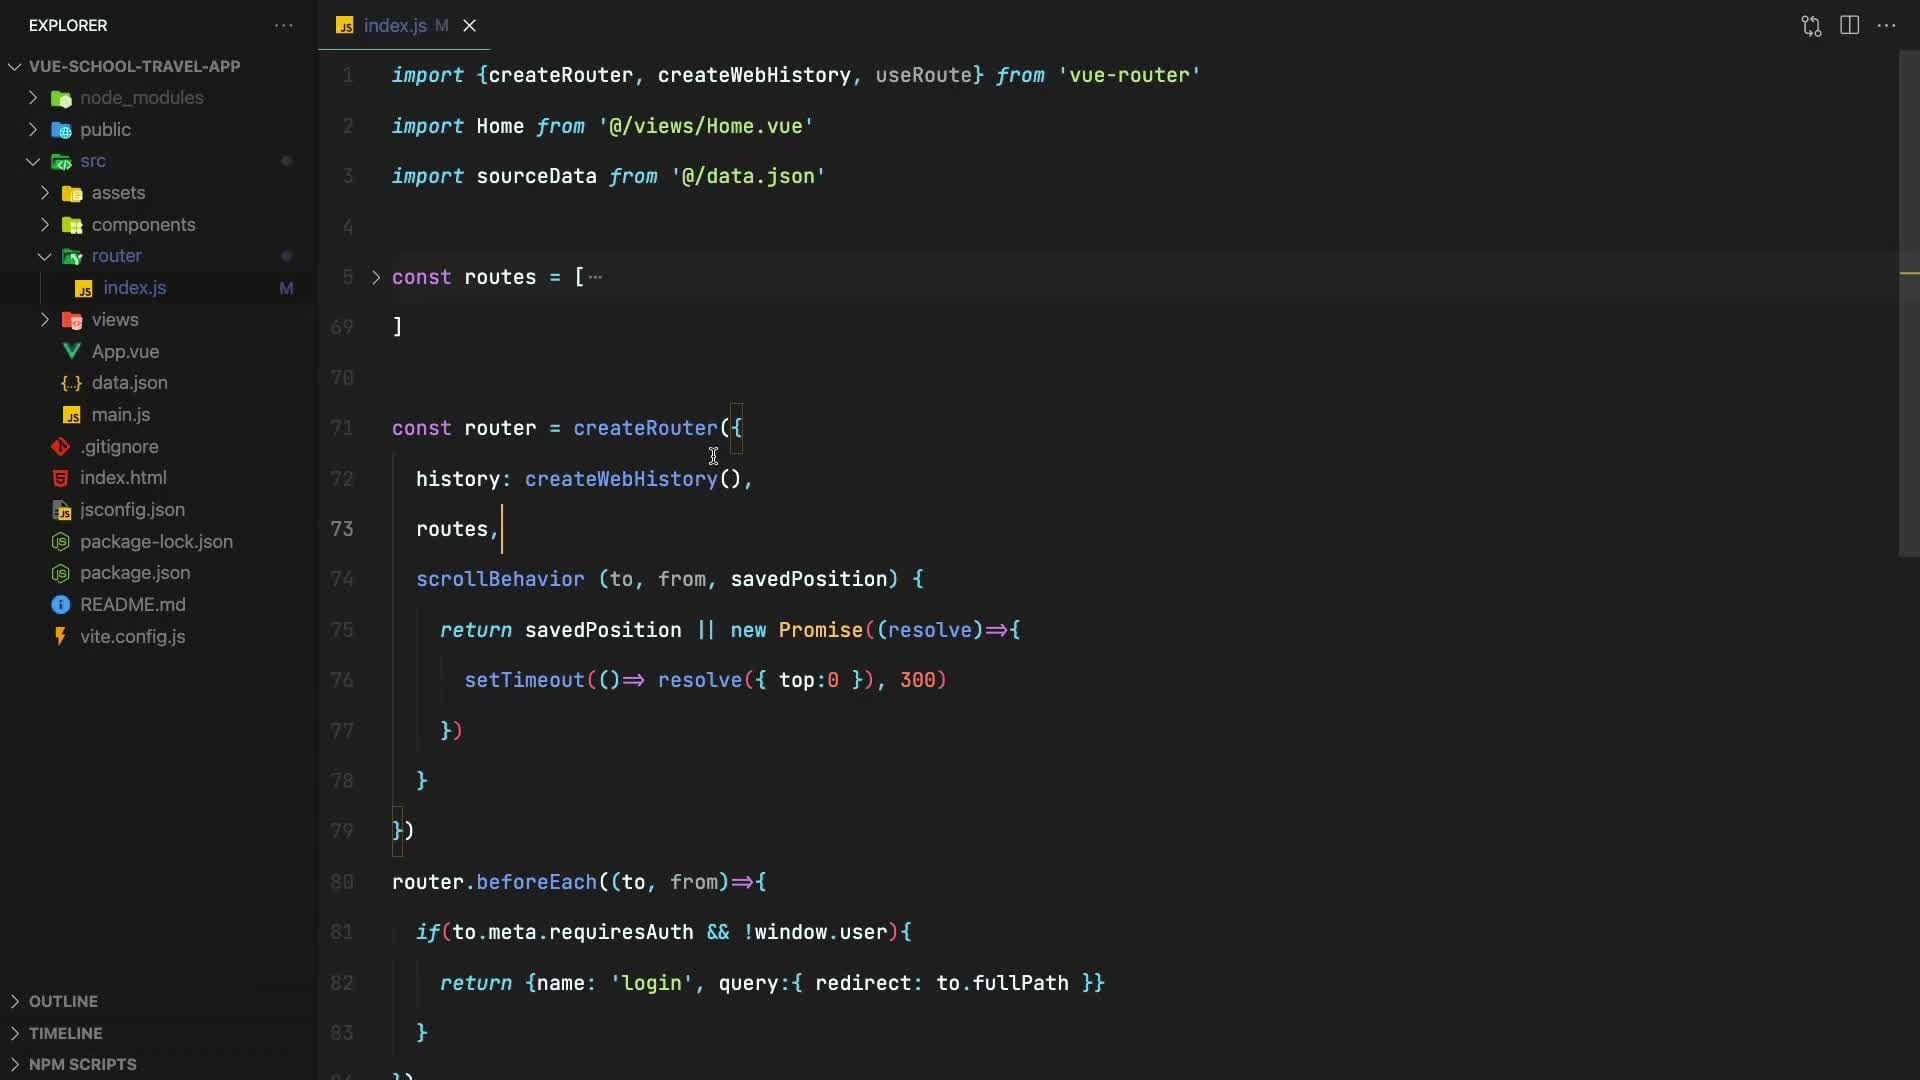Image resolution: width=1920 pixels, height=1080 pixels.
Task: Switch to the index.js tab
Action: coord(394,26)
